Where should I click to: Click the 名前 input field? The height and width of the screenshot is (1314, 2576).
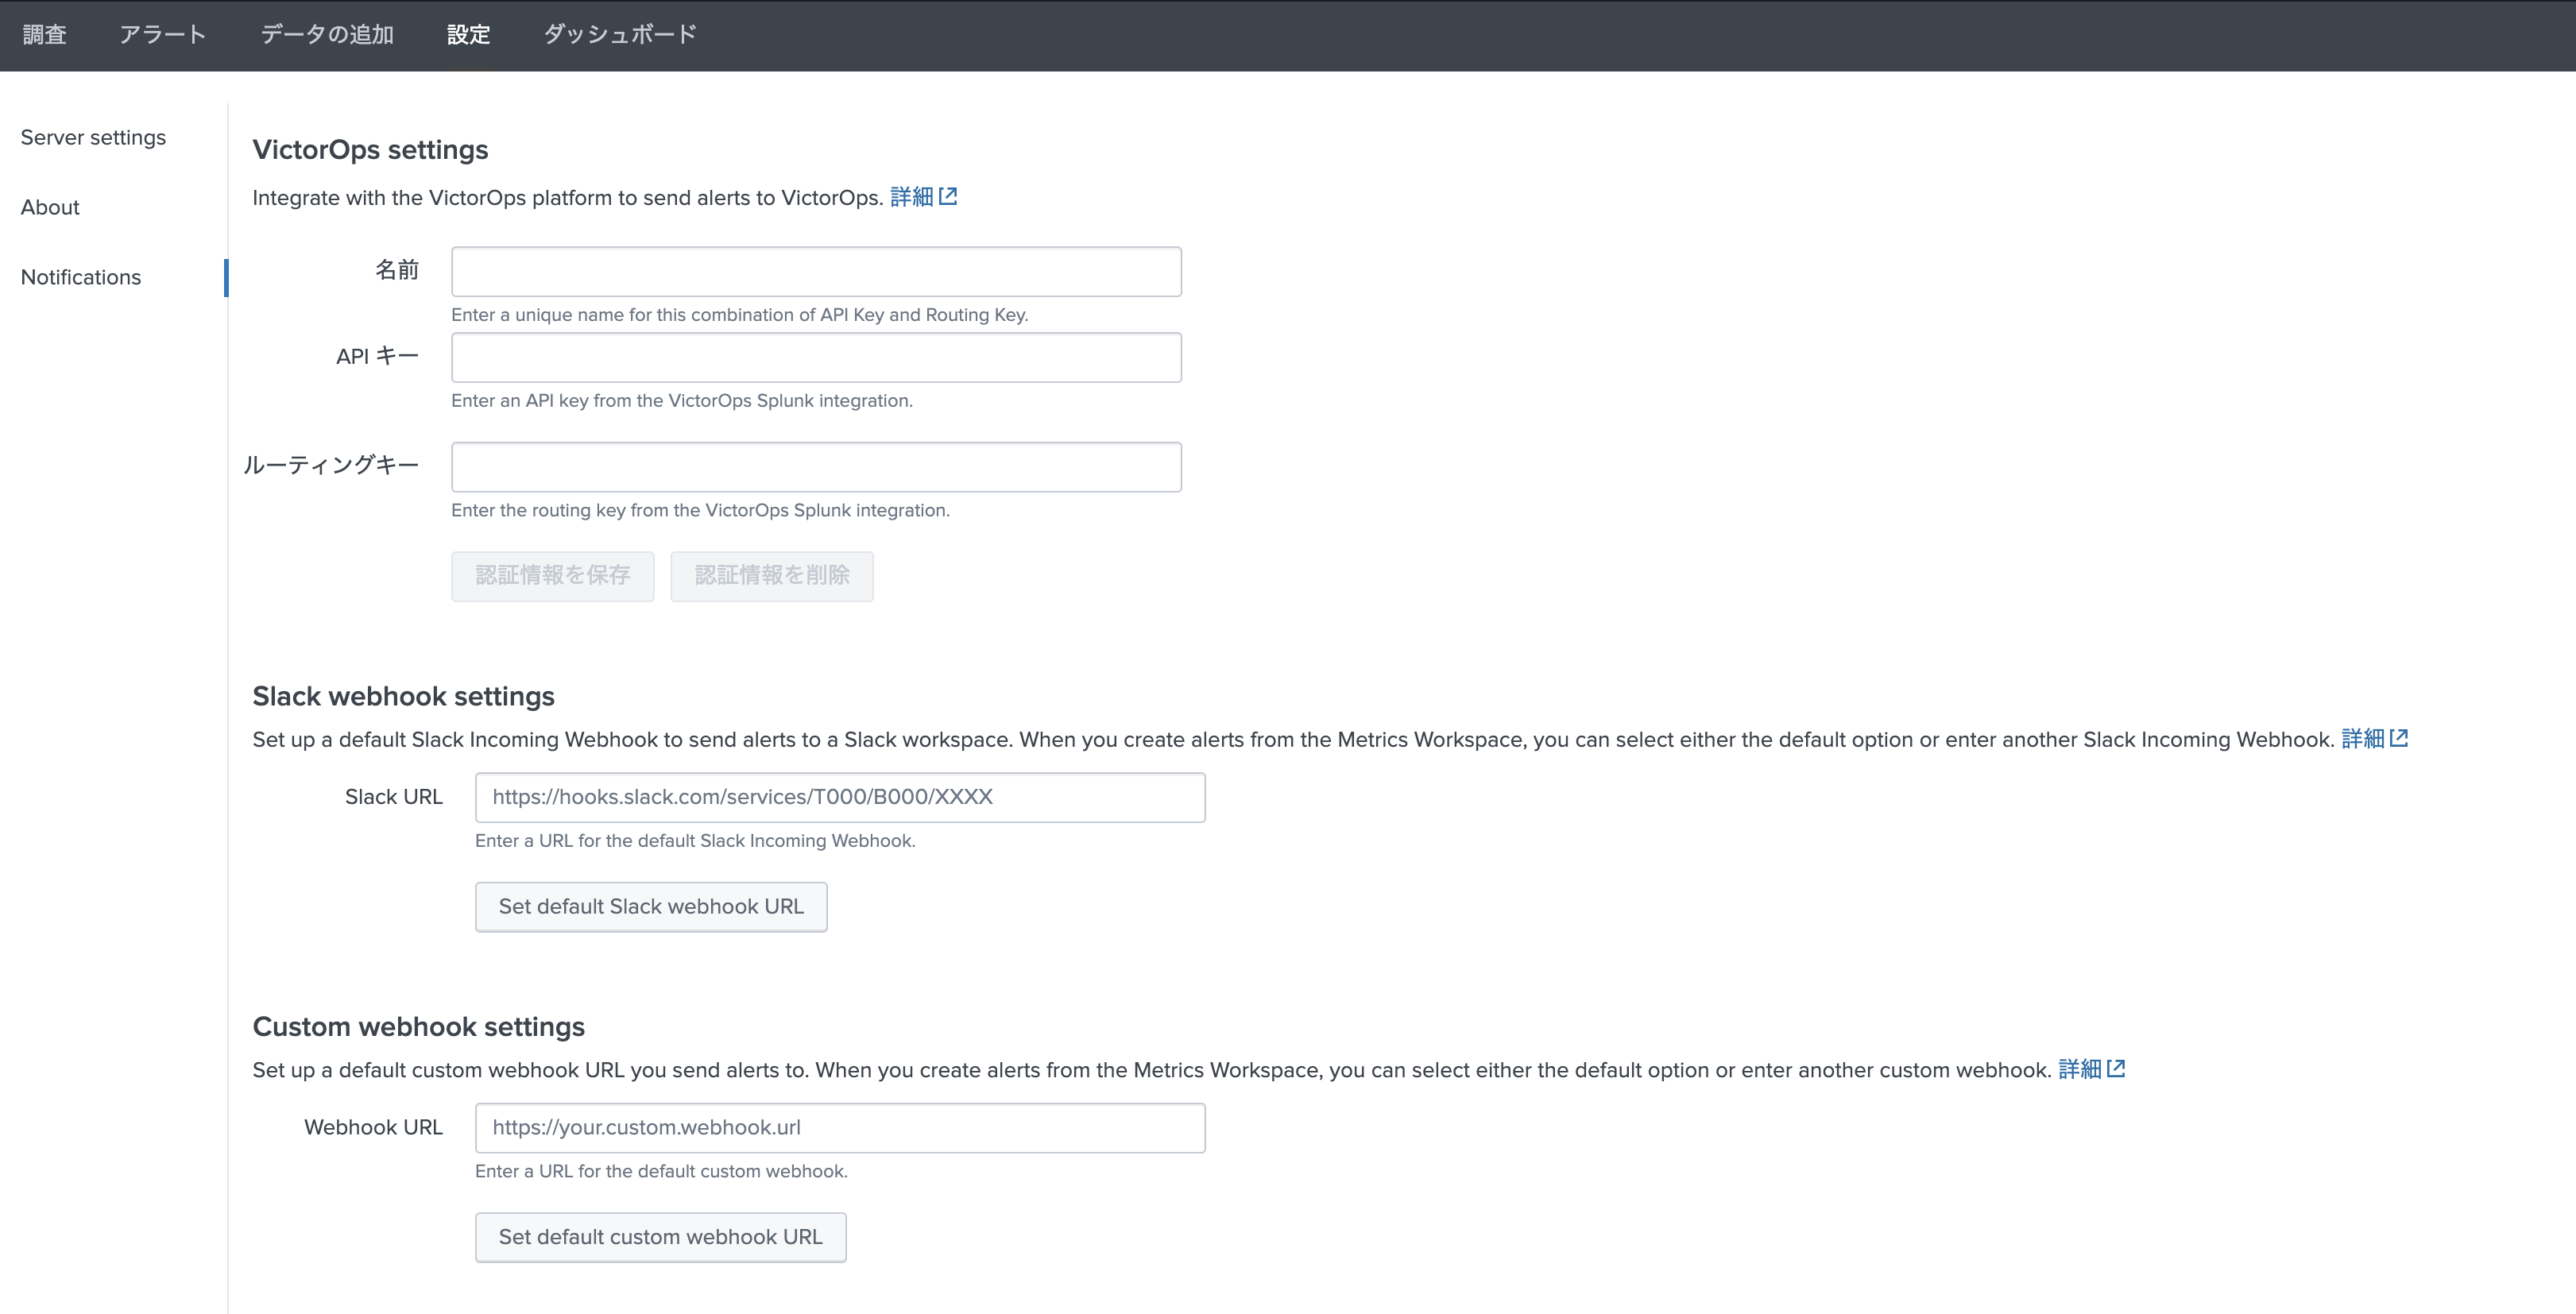[x=816, y=272]
